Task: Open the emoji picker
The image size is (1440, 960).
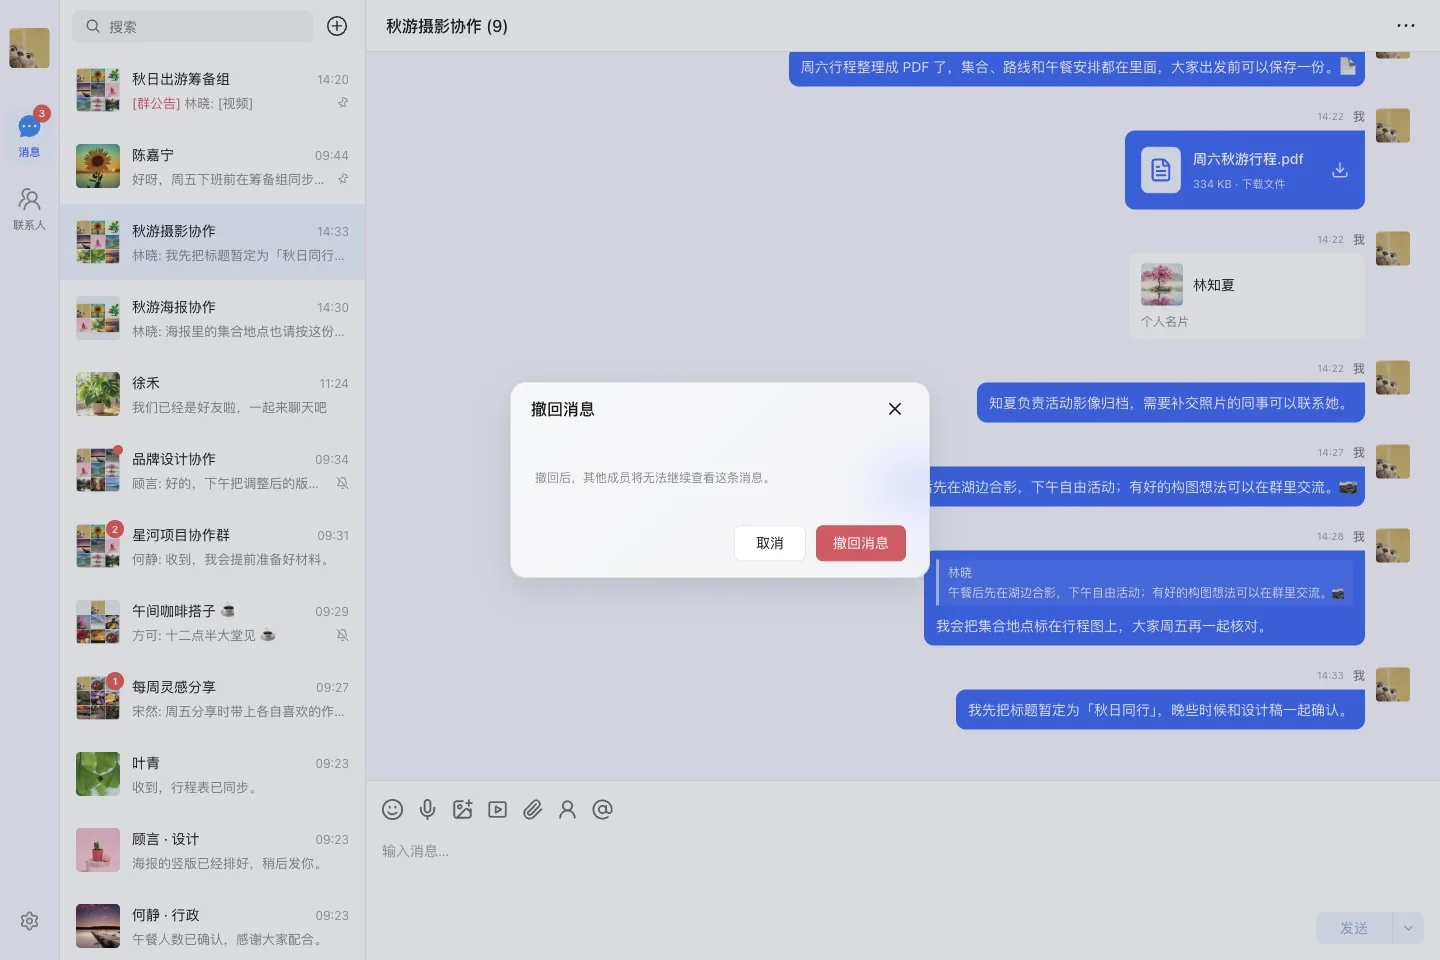Action: pos(392,809)
